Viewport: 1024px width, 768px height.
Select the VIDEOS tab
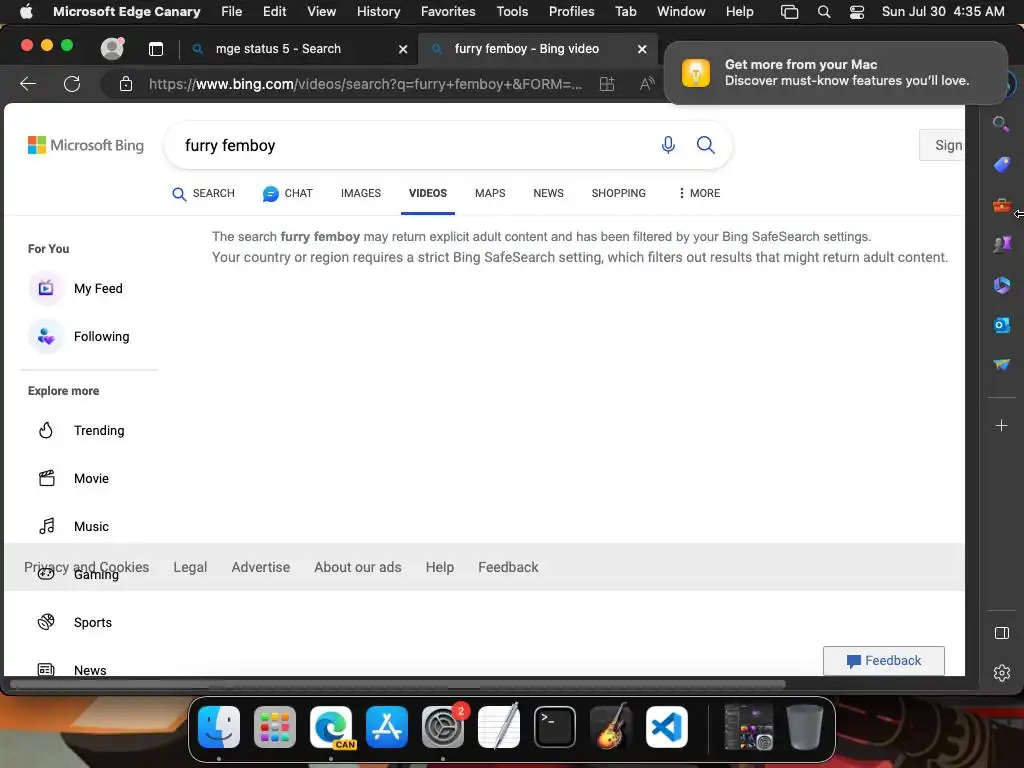pos(428,193)
